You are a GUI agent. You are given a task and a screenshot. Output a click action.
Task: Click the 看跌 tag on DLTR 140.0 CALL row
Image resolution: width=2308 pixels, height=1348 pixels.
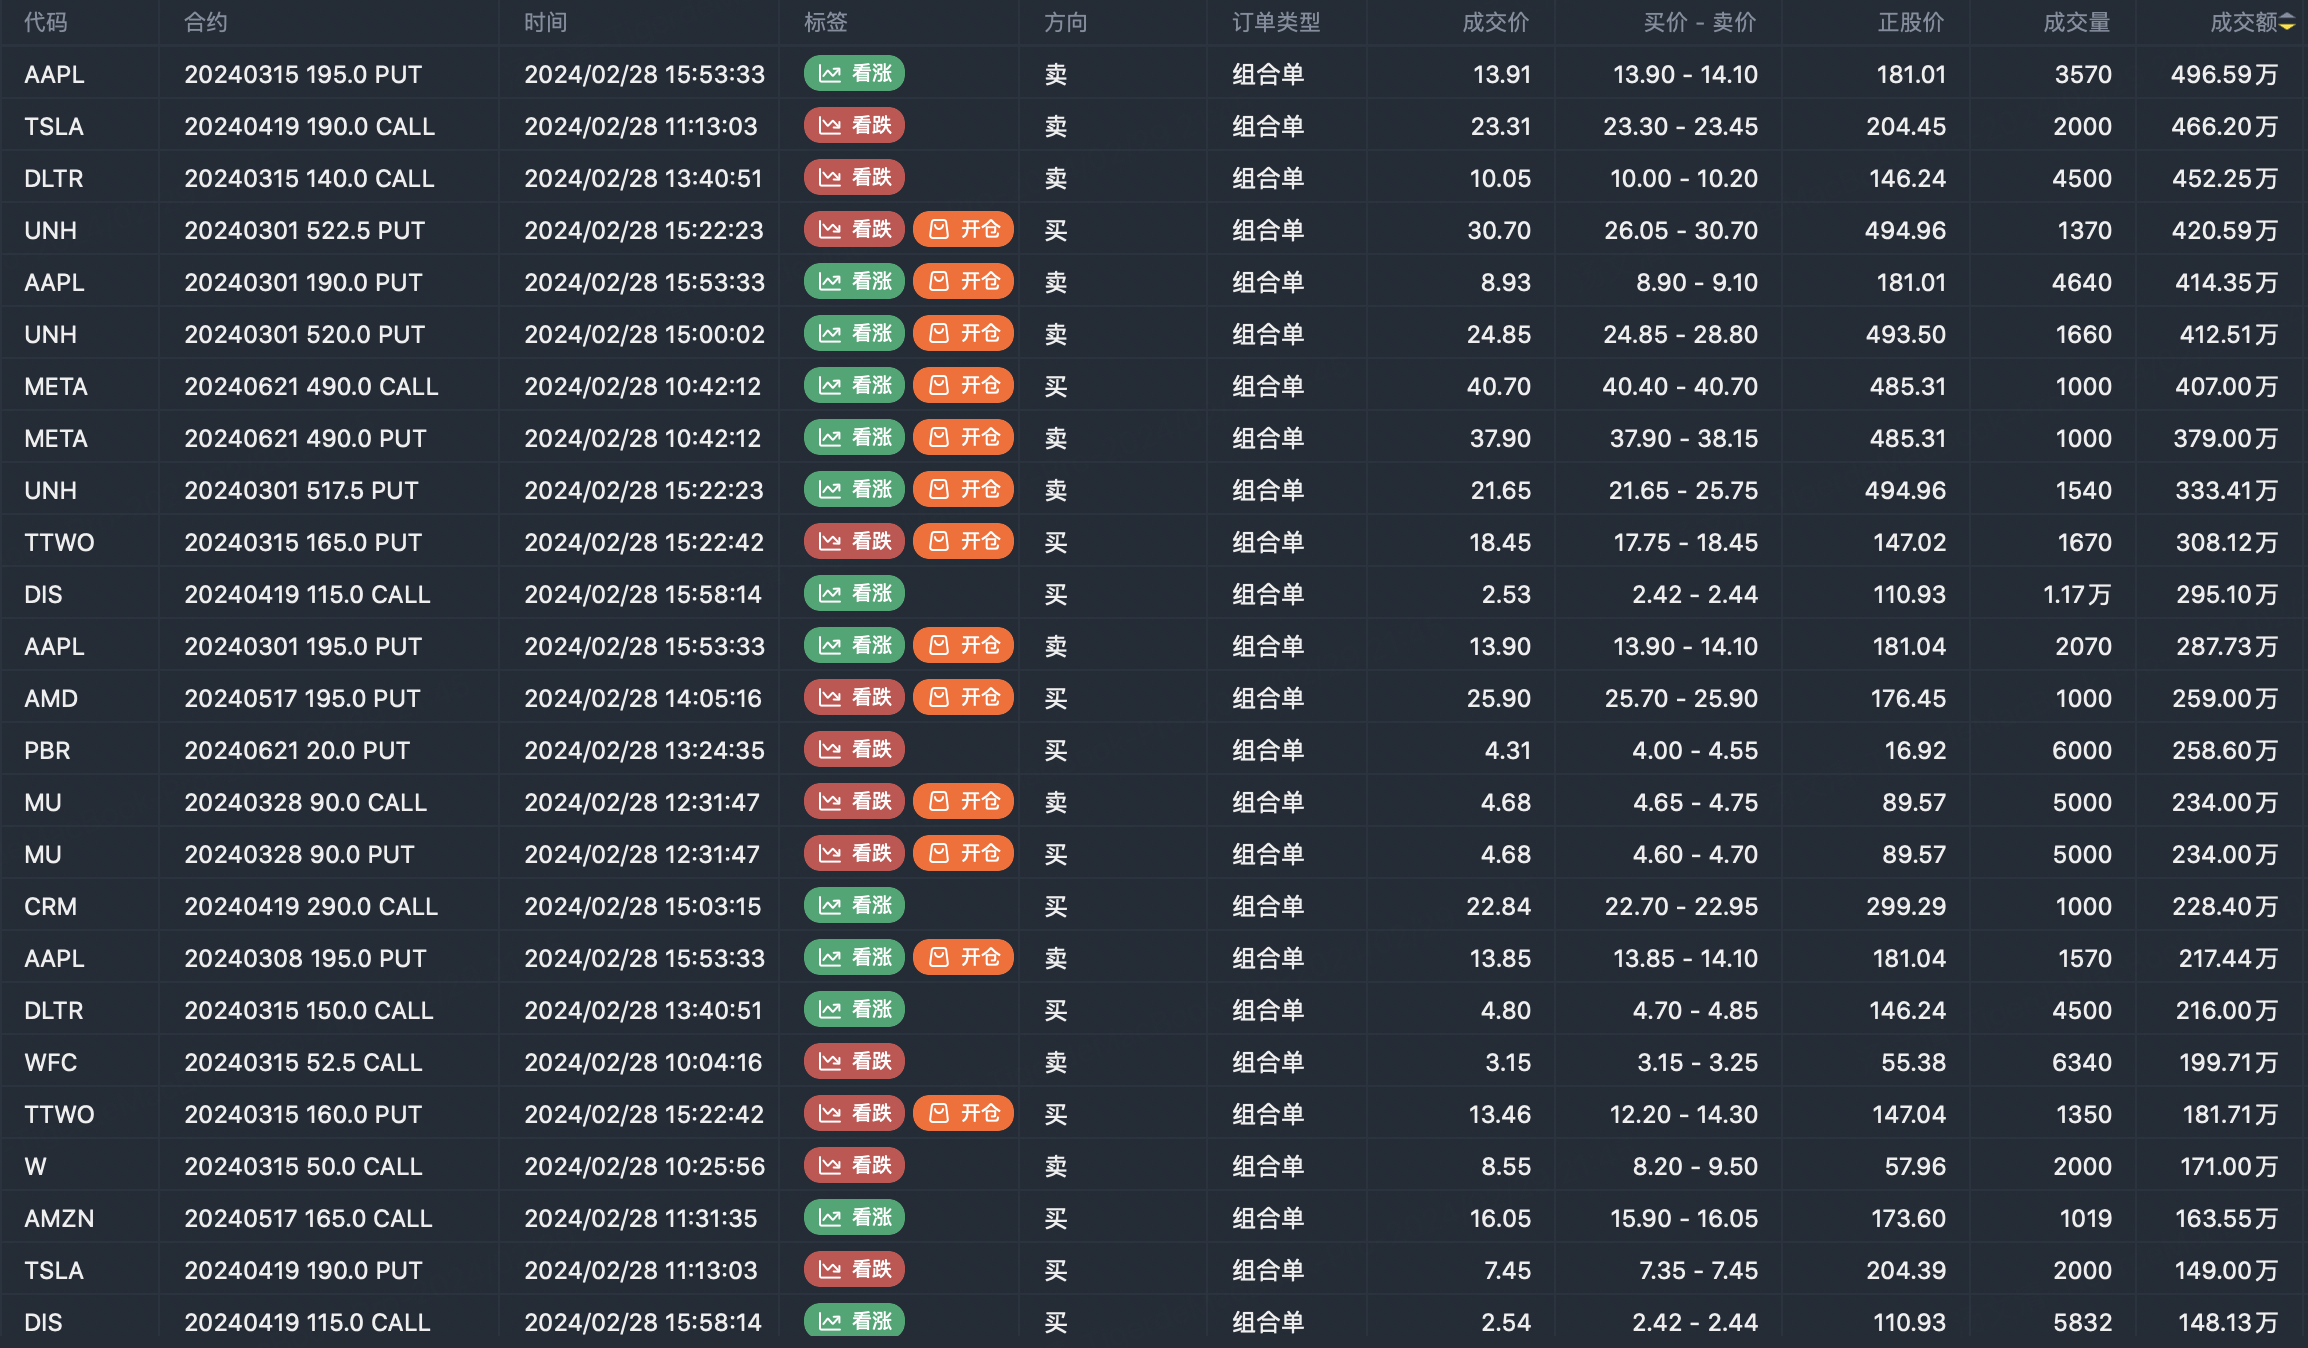tap(854, 178)
